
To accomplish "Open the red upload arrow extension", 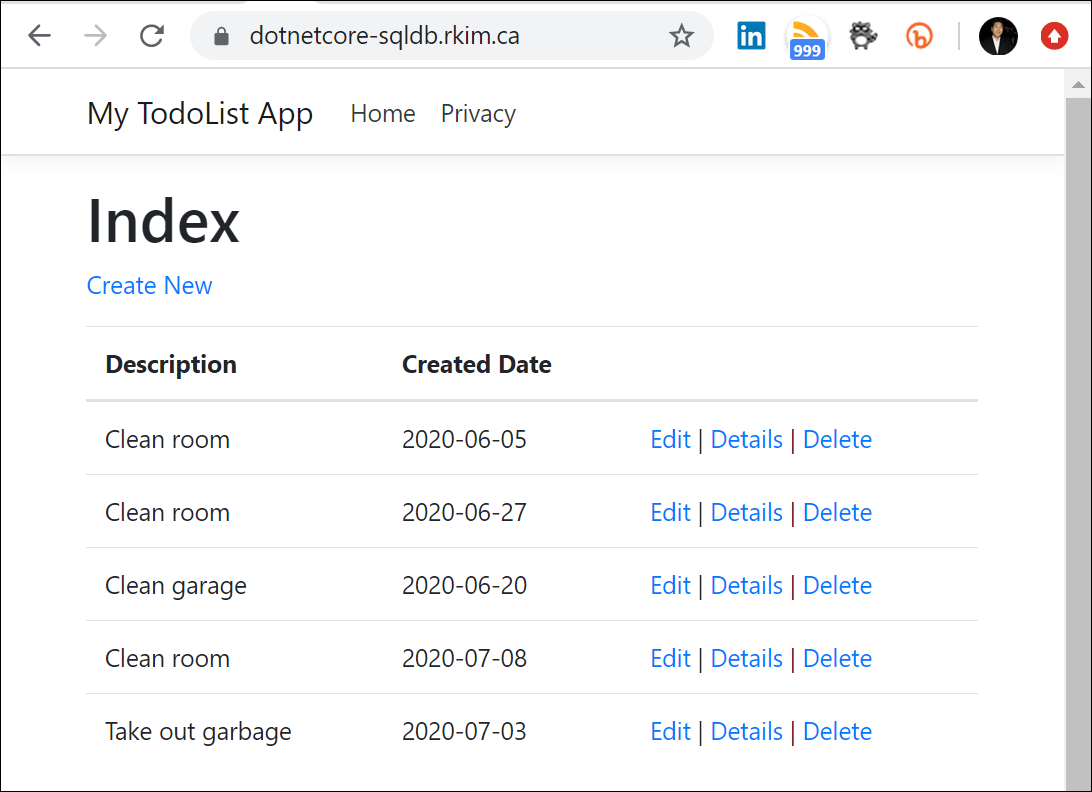I will coord(1054,35).
